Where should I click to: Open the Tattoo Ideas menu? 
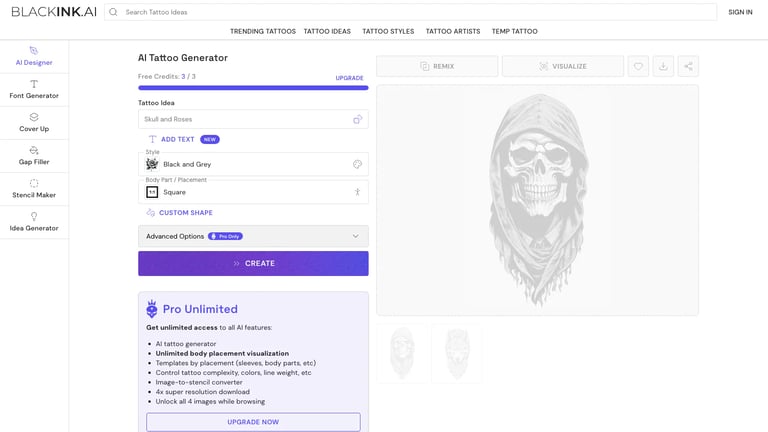327,31
